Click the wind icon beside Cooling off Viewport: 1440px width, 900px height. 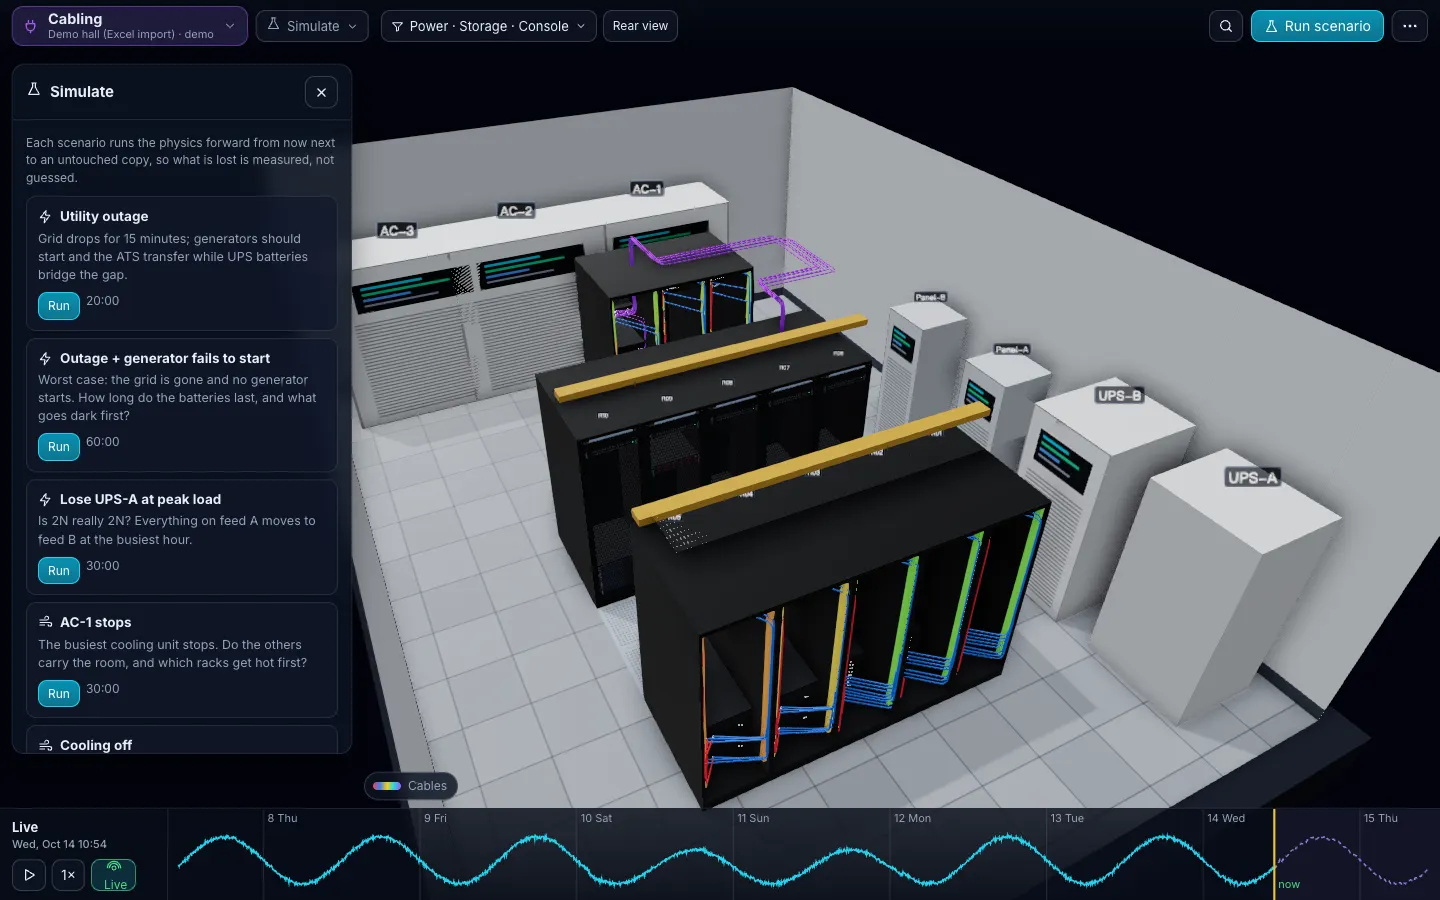[x=45, y=745]
